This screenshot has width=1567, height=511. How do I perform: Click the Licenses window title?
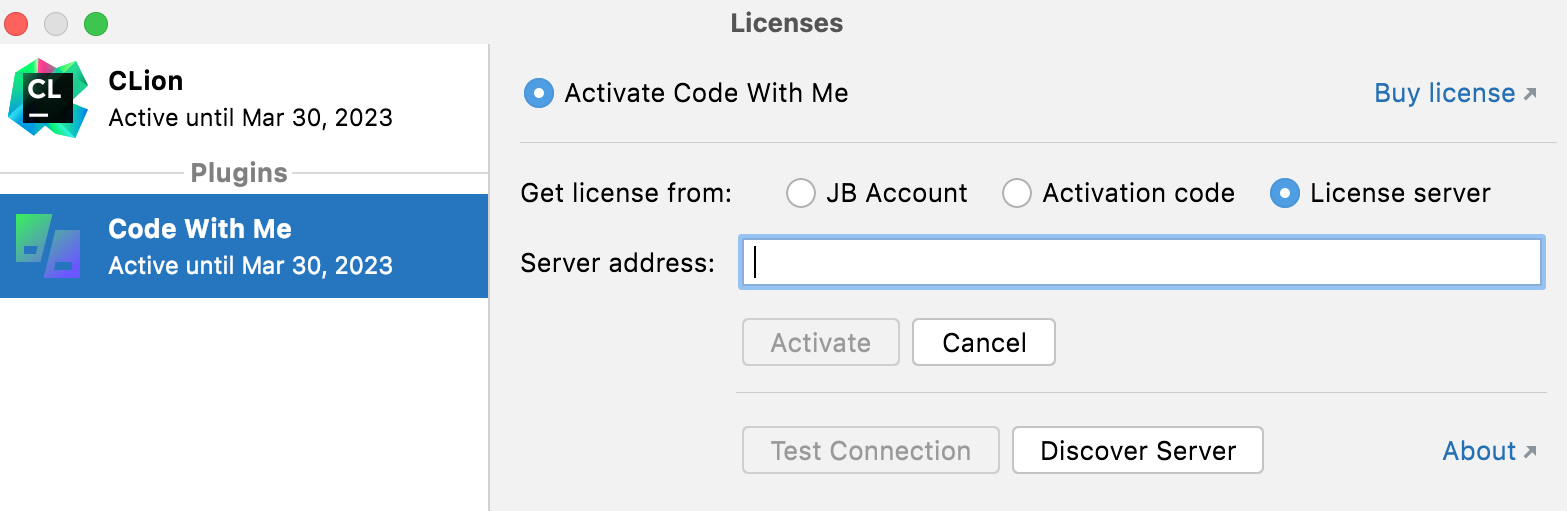(786, 23)
